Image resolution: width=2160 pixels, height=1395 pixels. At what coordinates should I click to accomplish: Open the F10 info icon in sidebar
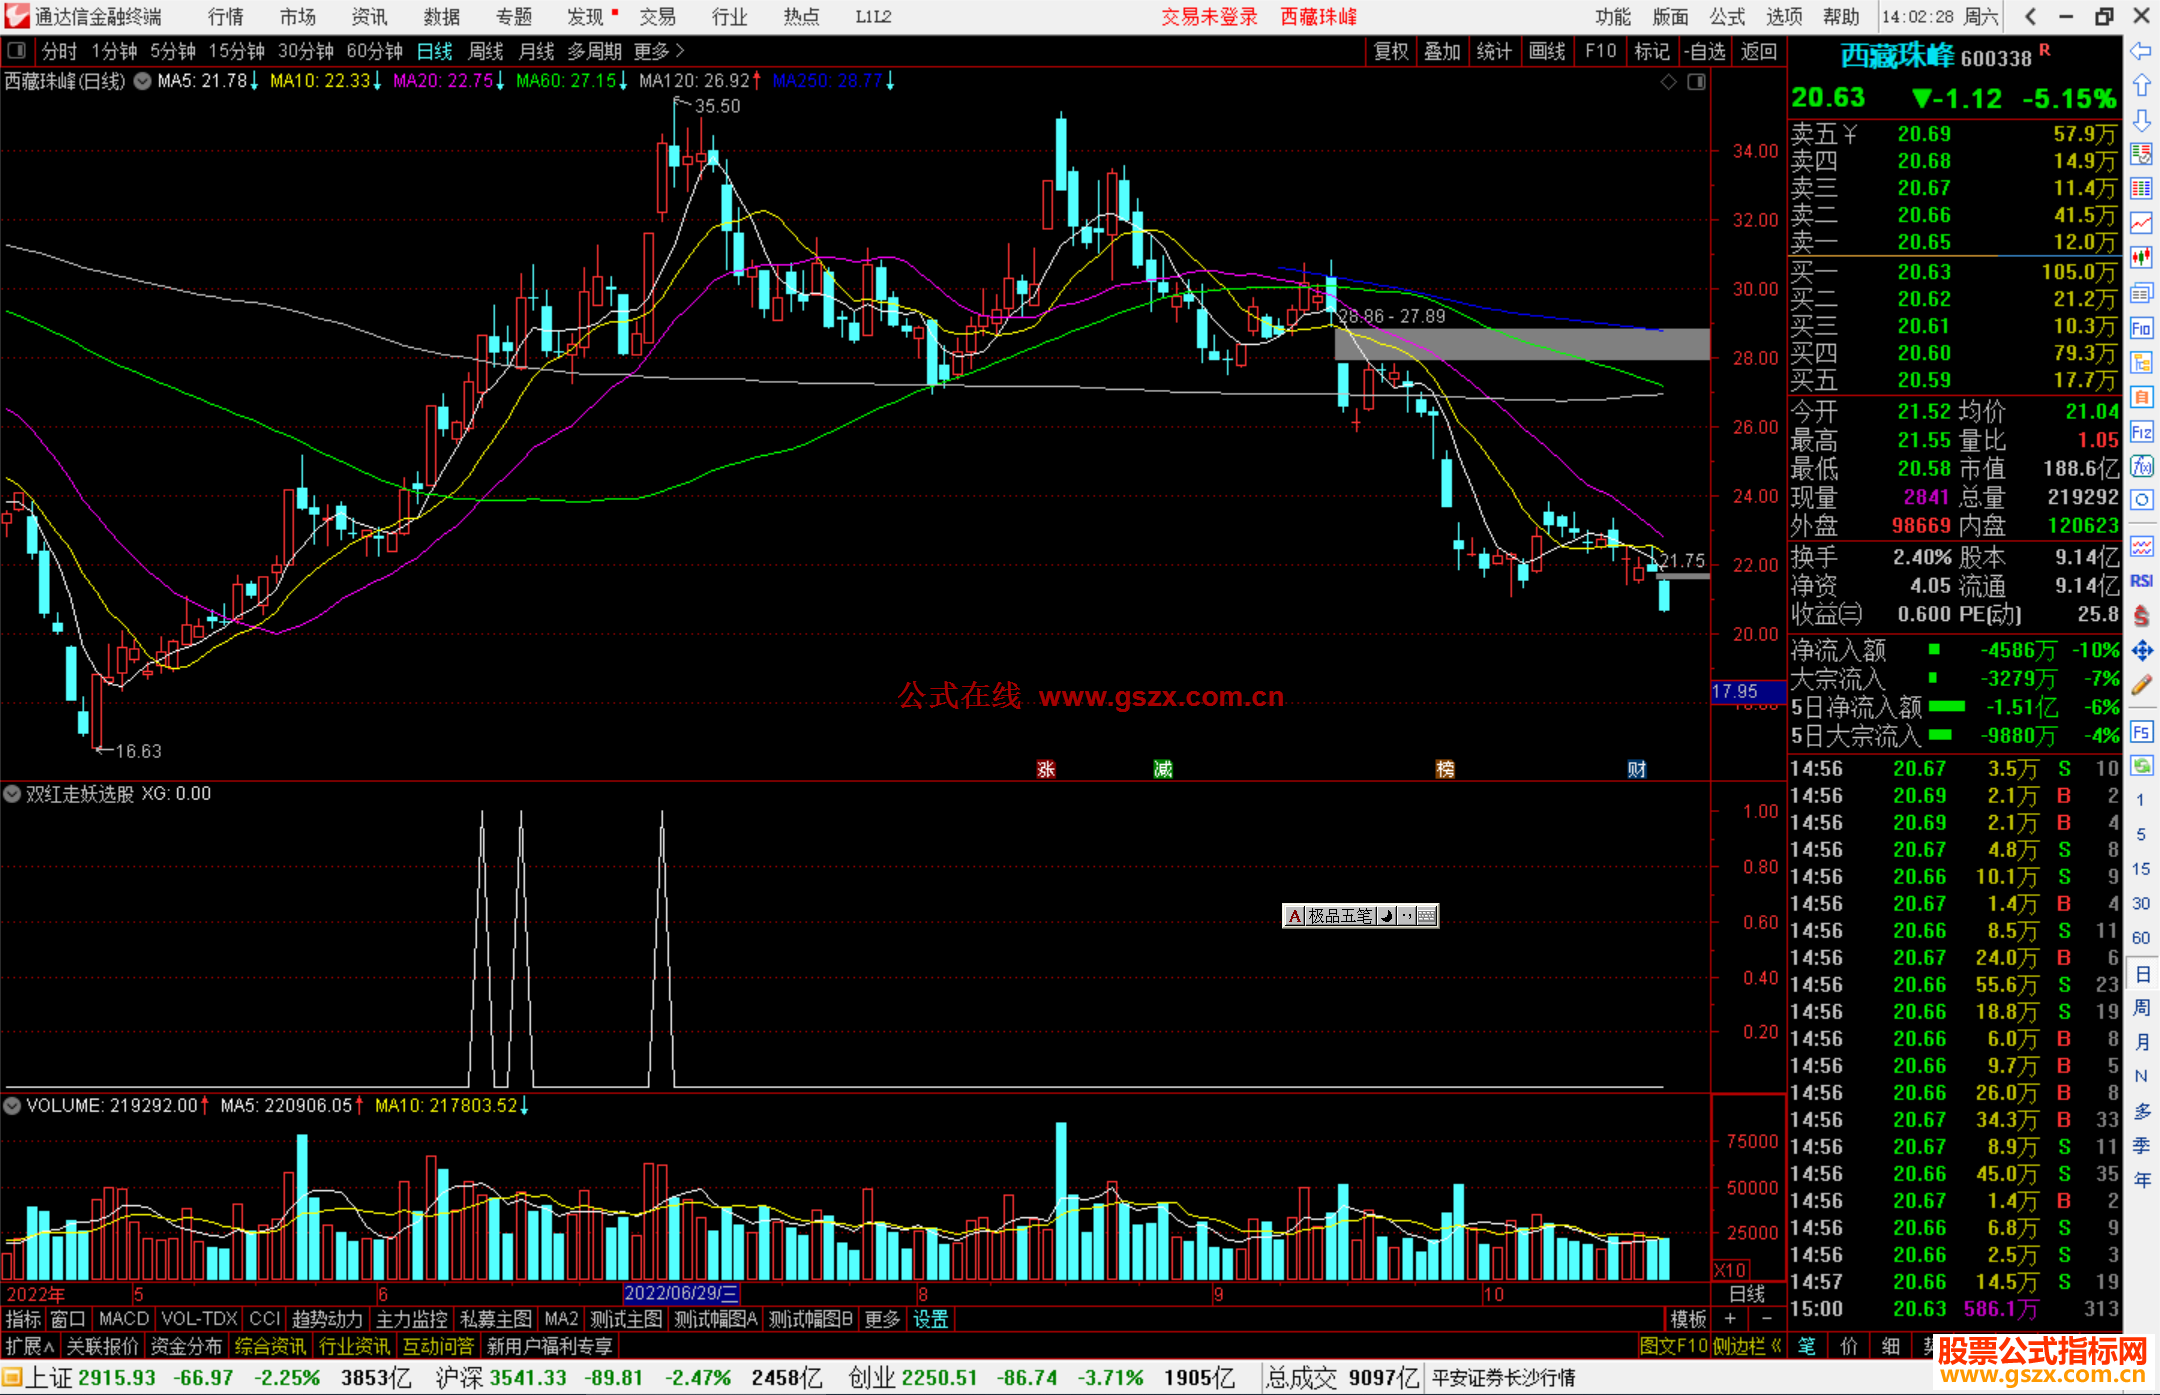coord(2141,328)
